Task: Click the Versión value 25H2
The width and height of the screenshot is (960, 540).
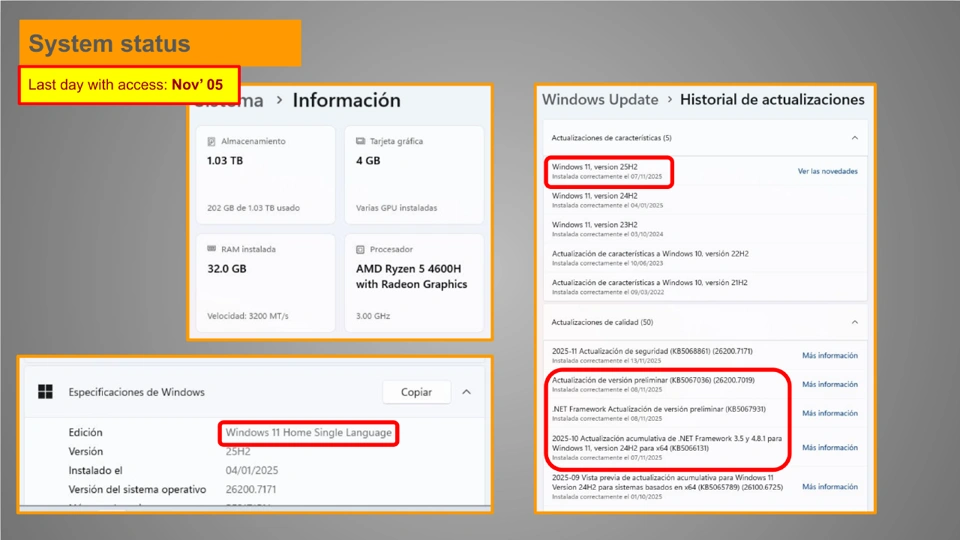Action: [238, 452]
